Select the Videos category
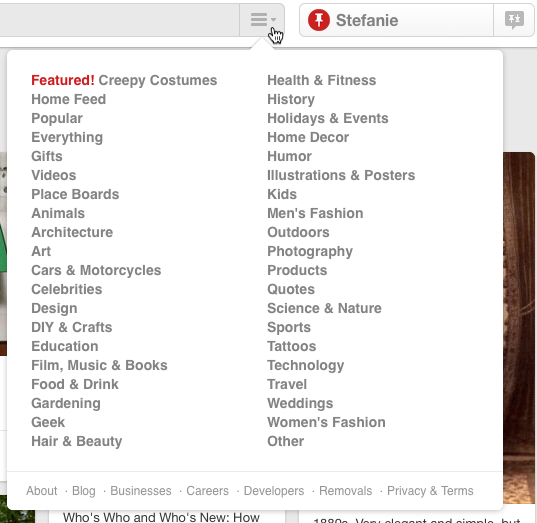537x523 pixels. click(x=53, y=175)
